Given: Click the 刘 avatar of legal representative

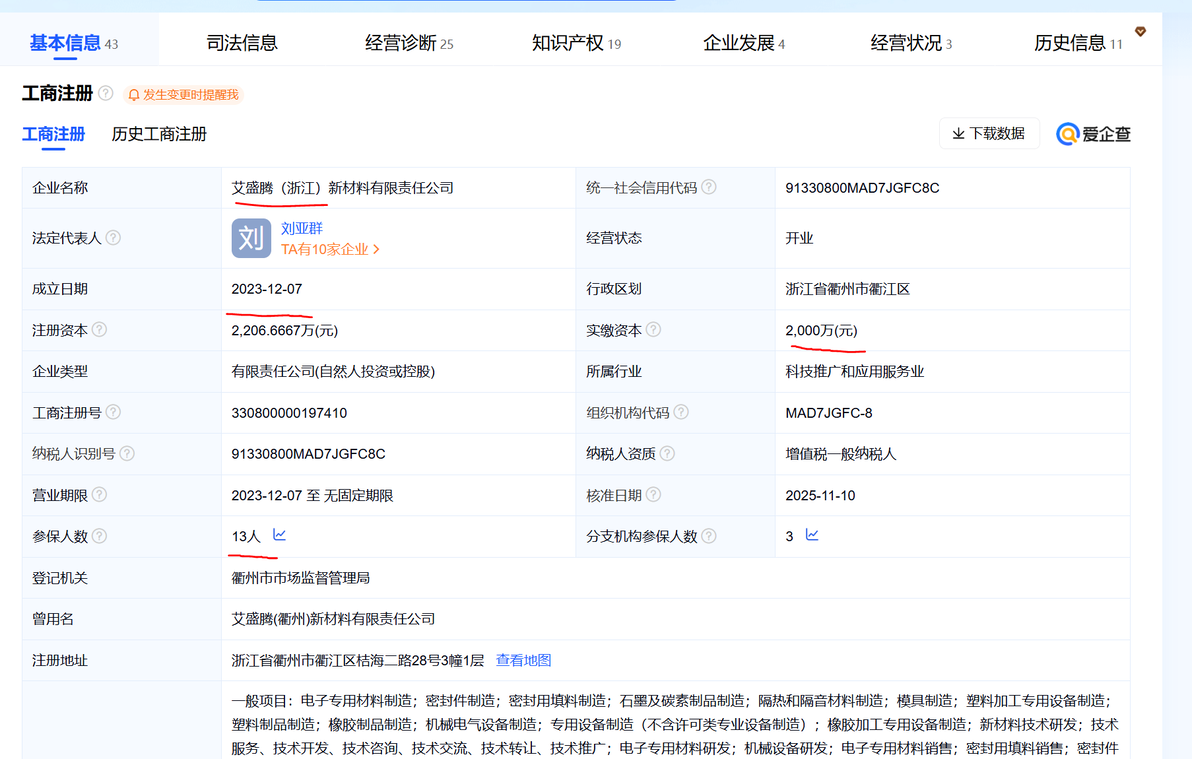Looking at the screenshot, I should coord(251,238).
